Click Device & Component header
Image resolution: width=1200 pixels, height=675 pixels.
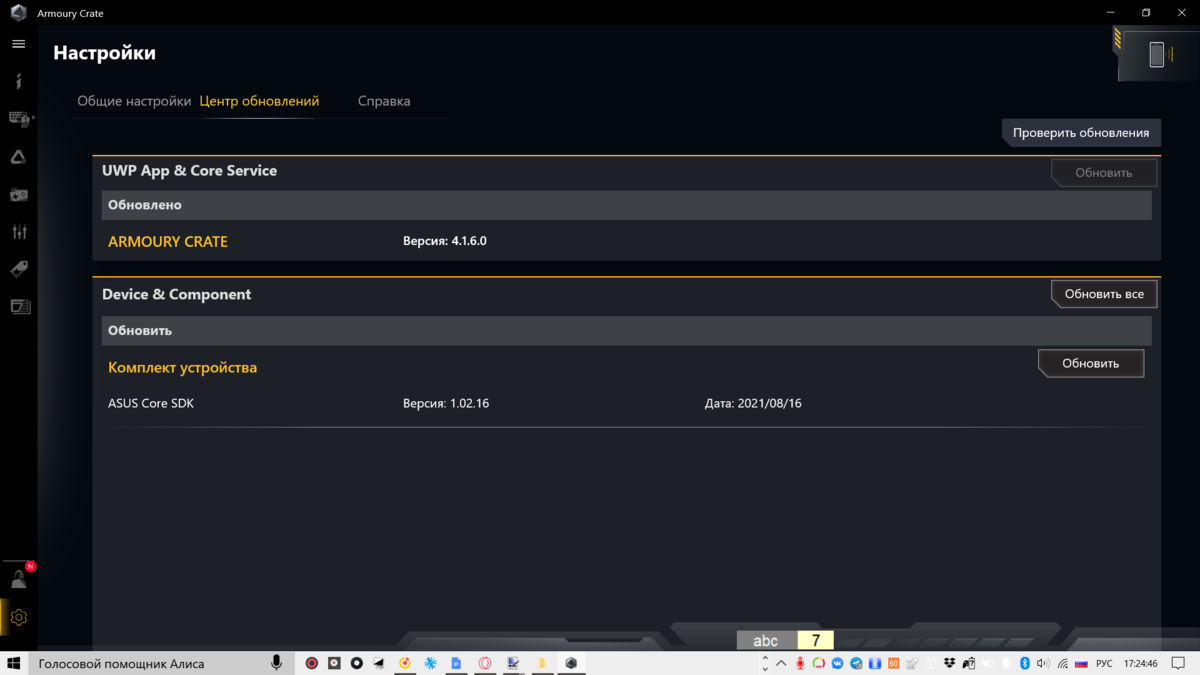tap(176, 294)
